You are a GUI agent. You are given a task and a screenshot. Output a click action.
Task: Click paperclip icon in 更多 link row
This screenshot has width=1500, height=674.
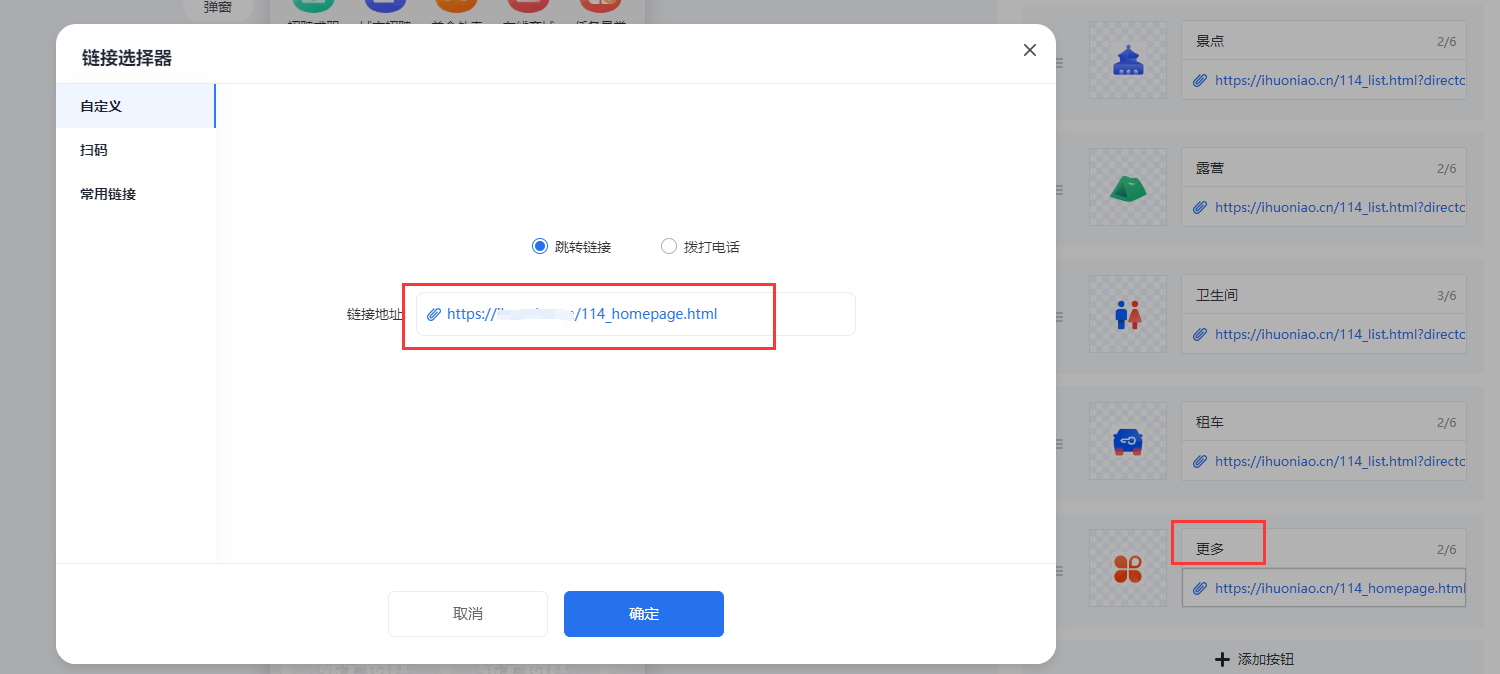tap(1200, 589)
